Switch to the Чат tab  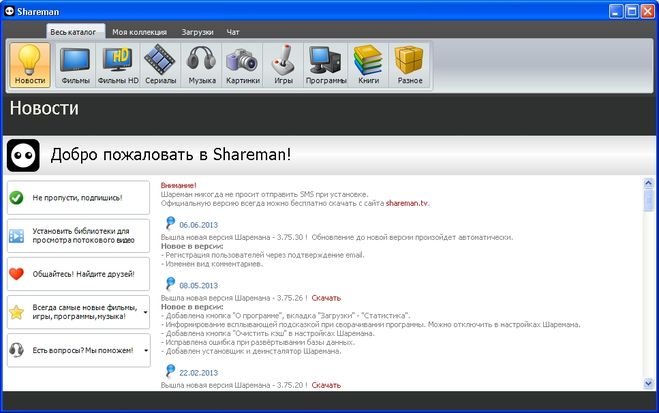233,32
